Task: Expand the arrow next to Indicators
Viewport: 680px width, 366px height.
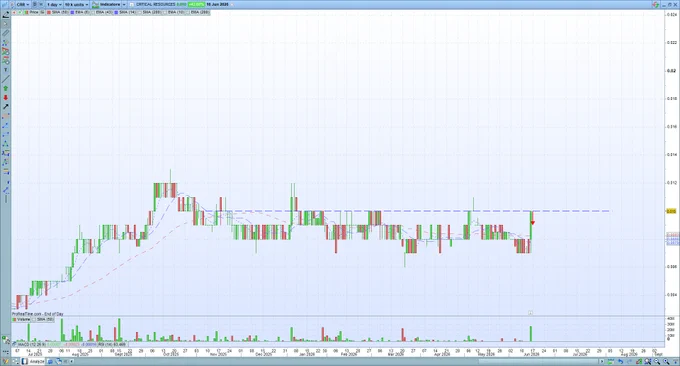Action: tap(124, 4)
